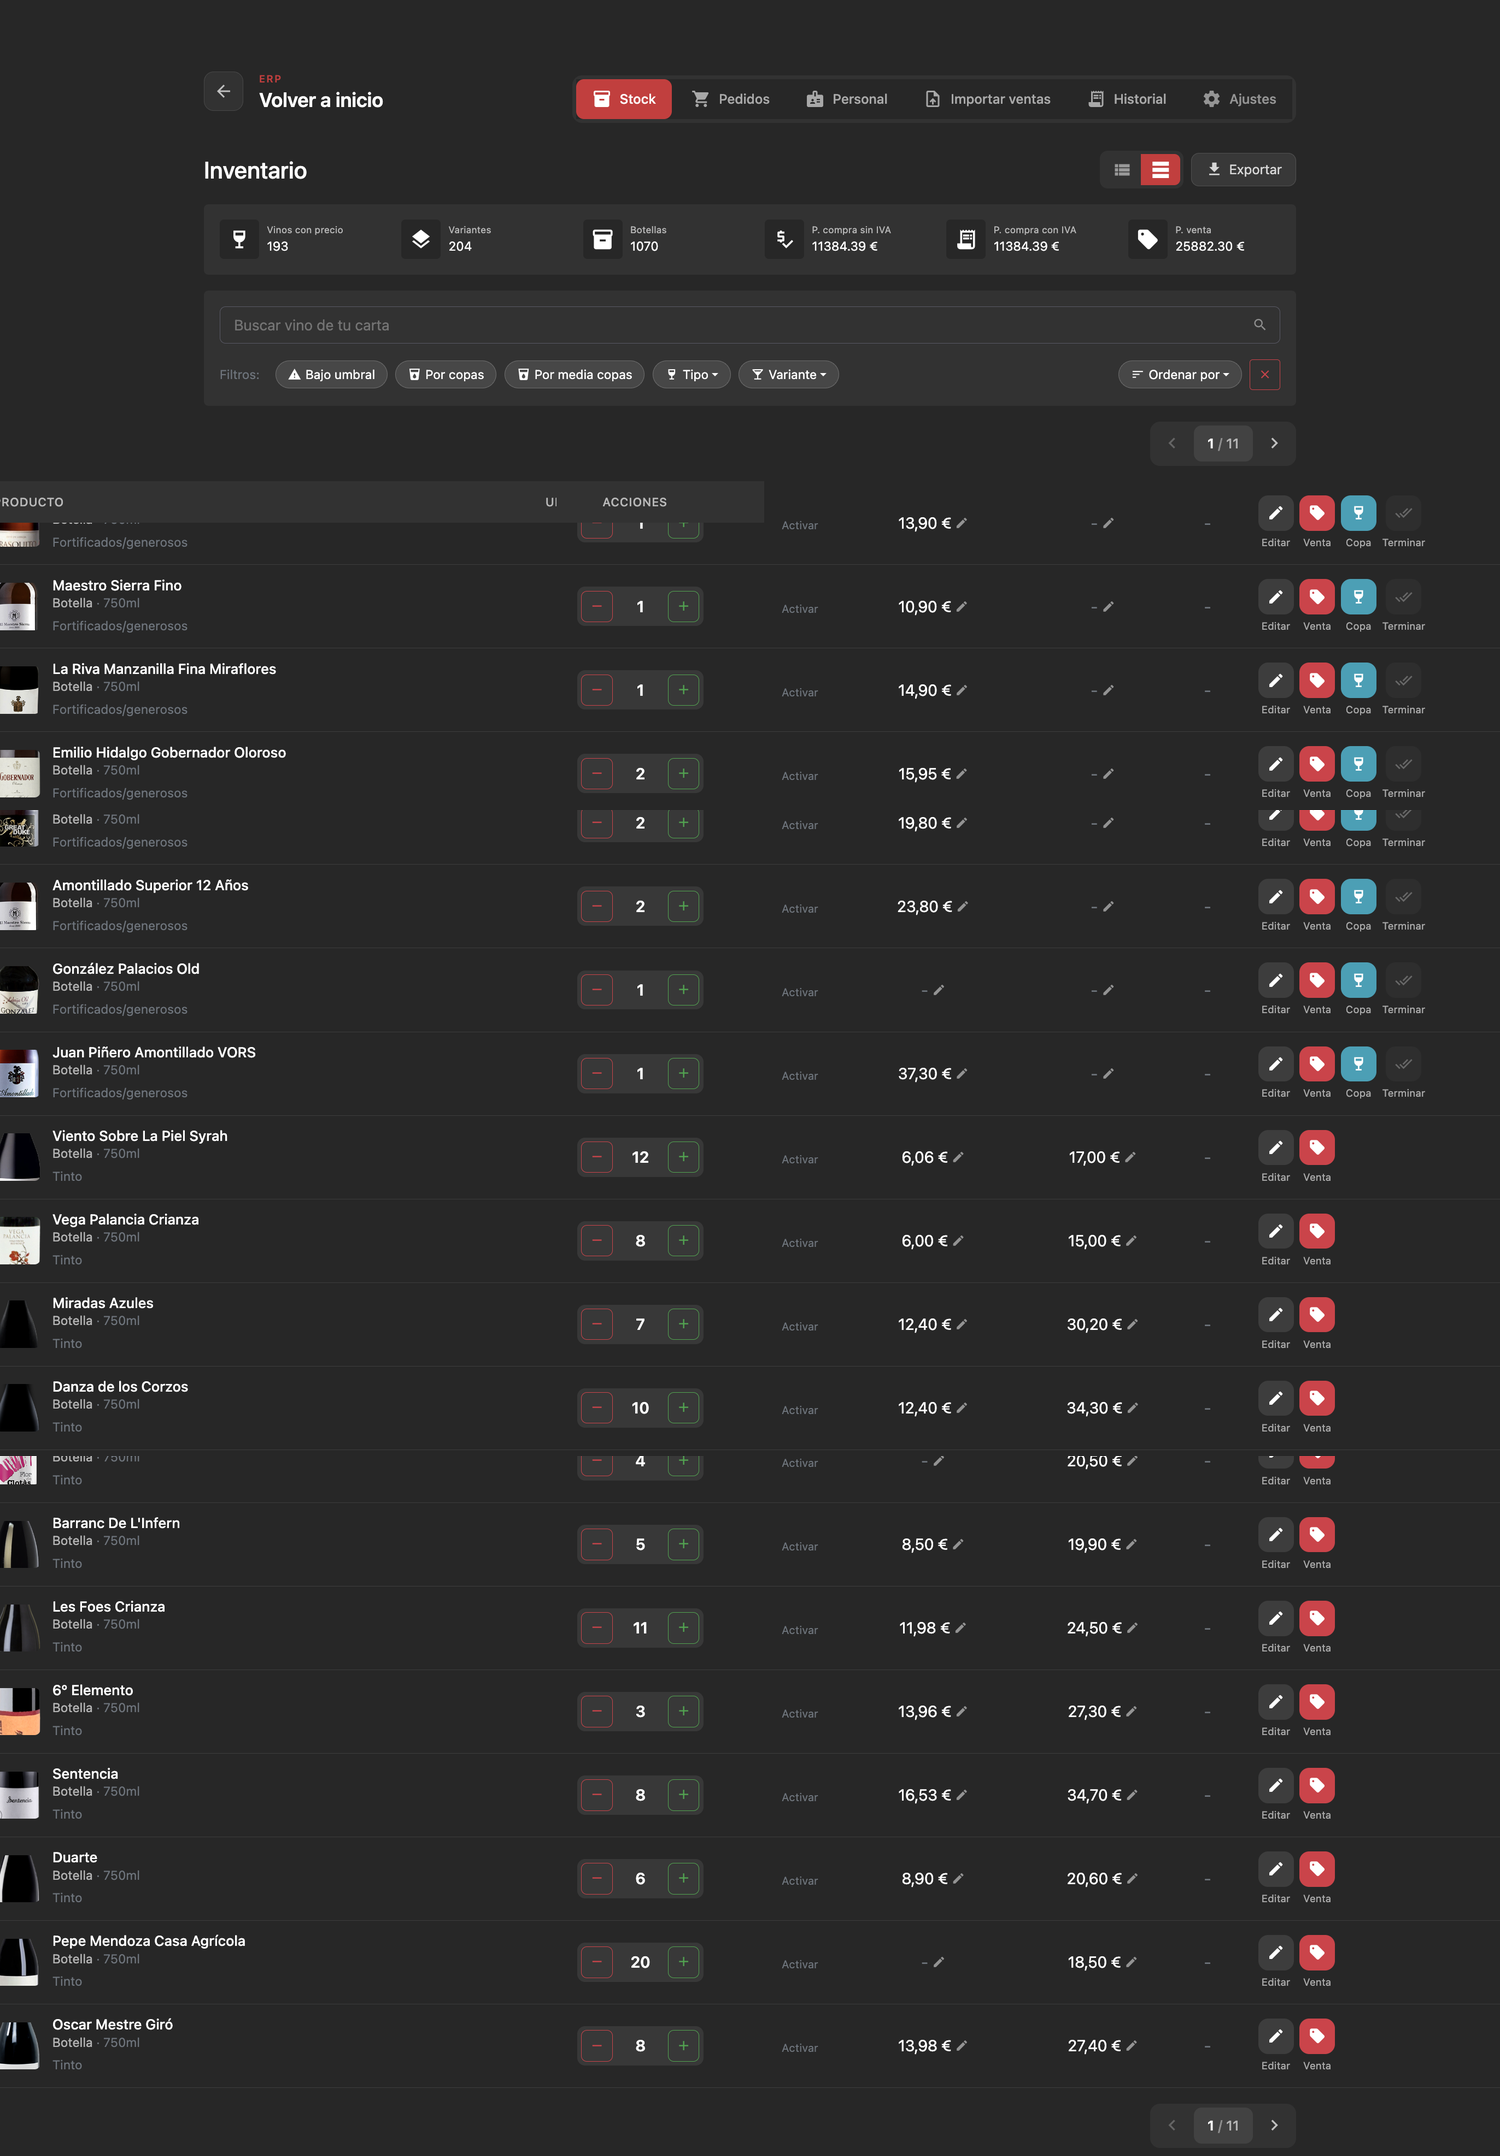Register sale of Sentencia
The height and width of the screenshot is (2156, 1500).
pyautogui.click(x=1317, y=1785)
